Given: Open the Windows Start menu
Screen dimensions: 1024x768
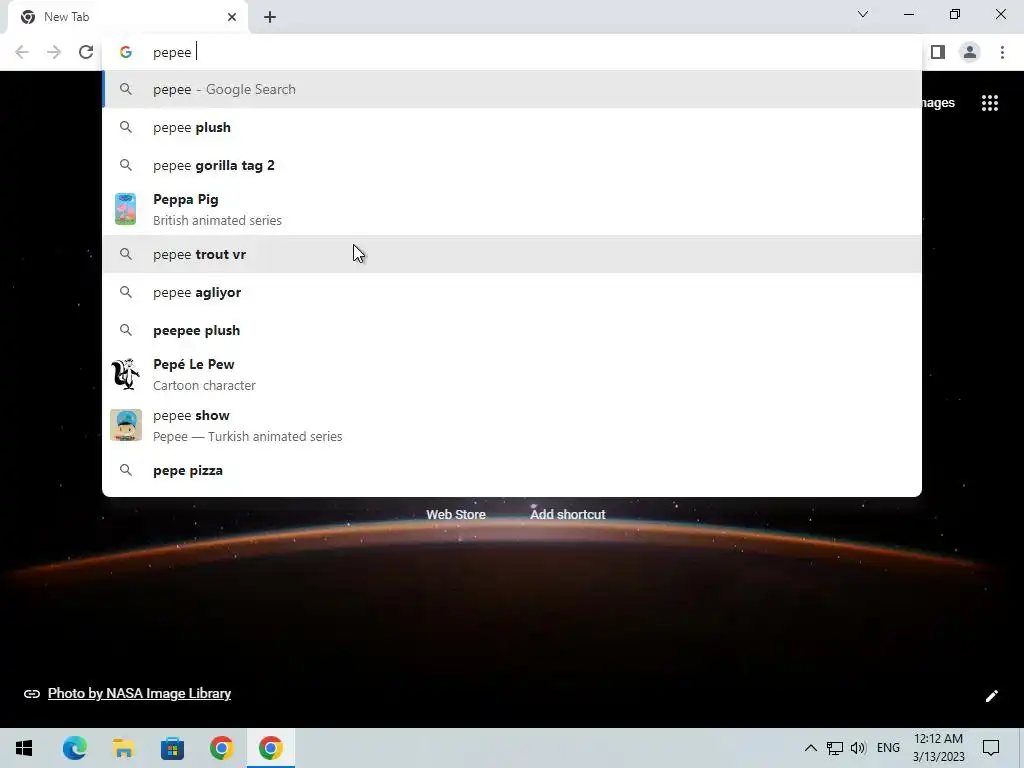Looking at the screenshot, I should tap(24, 748).
